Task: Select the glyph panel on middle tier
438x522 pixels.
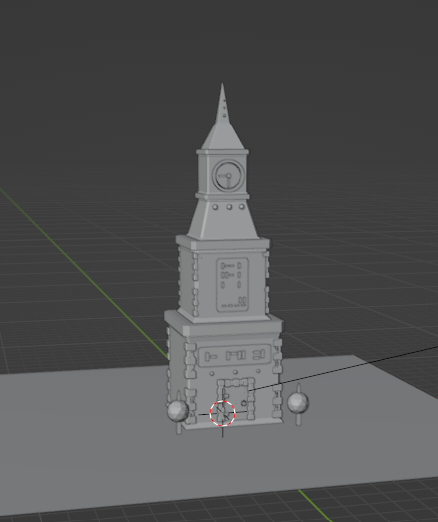Action: [233, 285]
